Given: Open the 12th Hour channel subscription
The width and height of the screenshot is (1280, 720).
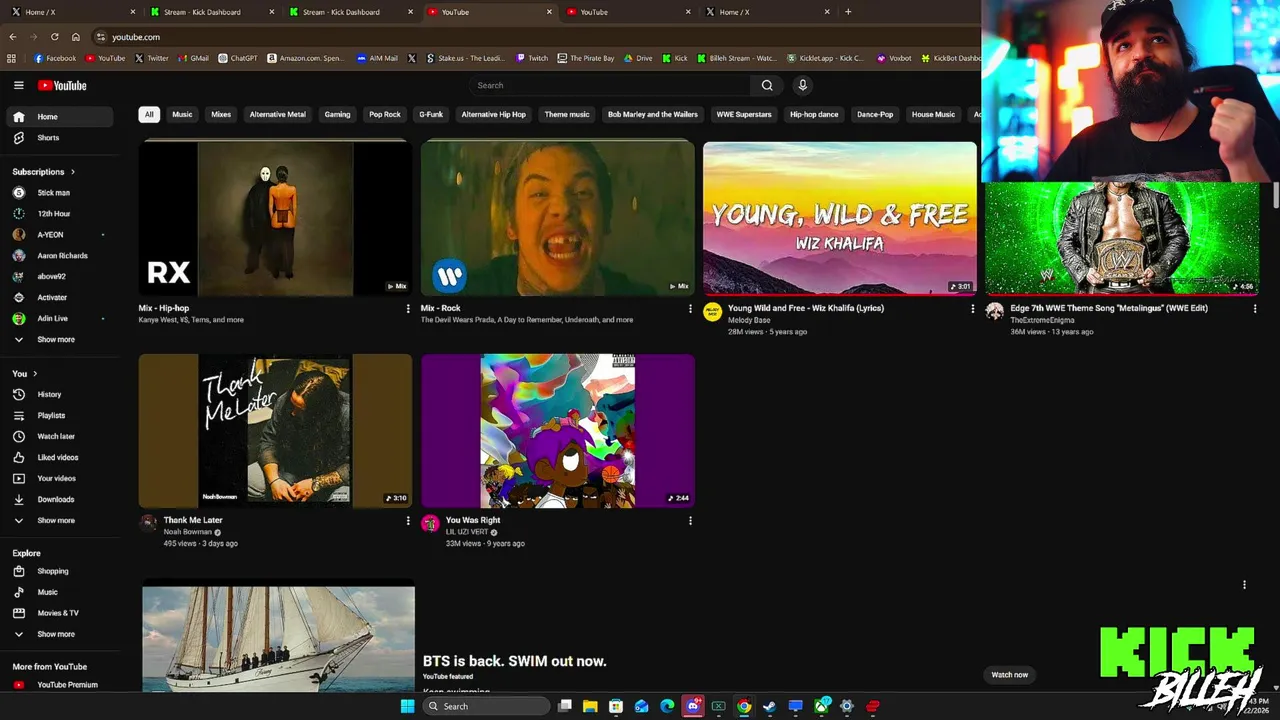Looking at the screenshot, I should (x=60, y=213).
